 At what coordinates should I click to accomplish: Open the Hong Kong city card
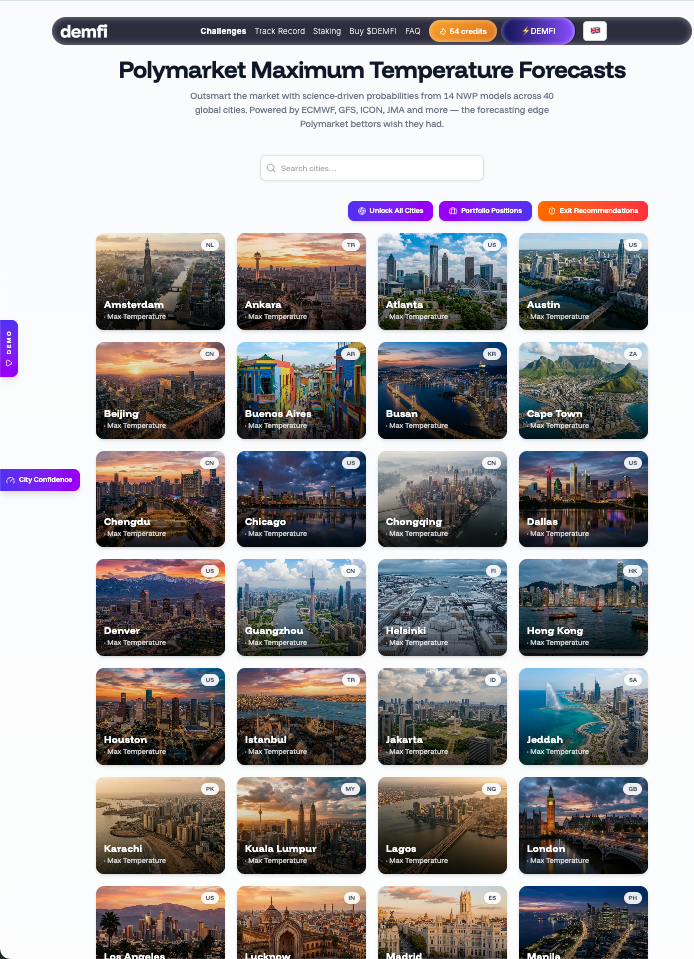[x=583, y=607]
